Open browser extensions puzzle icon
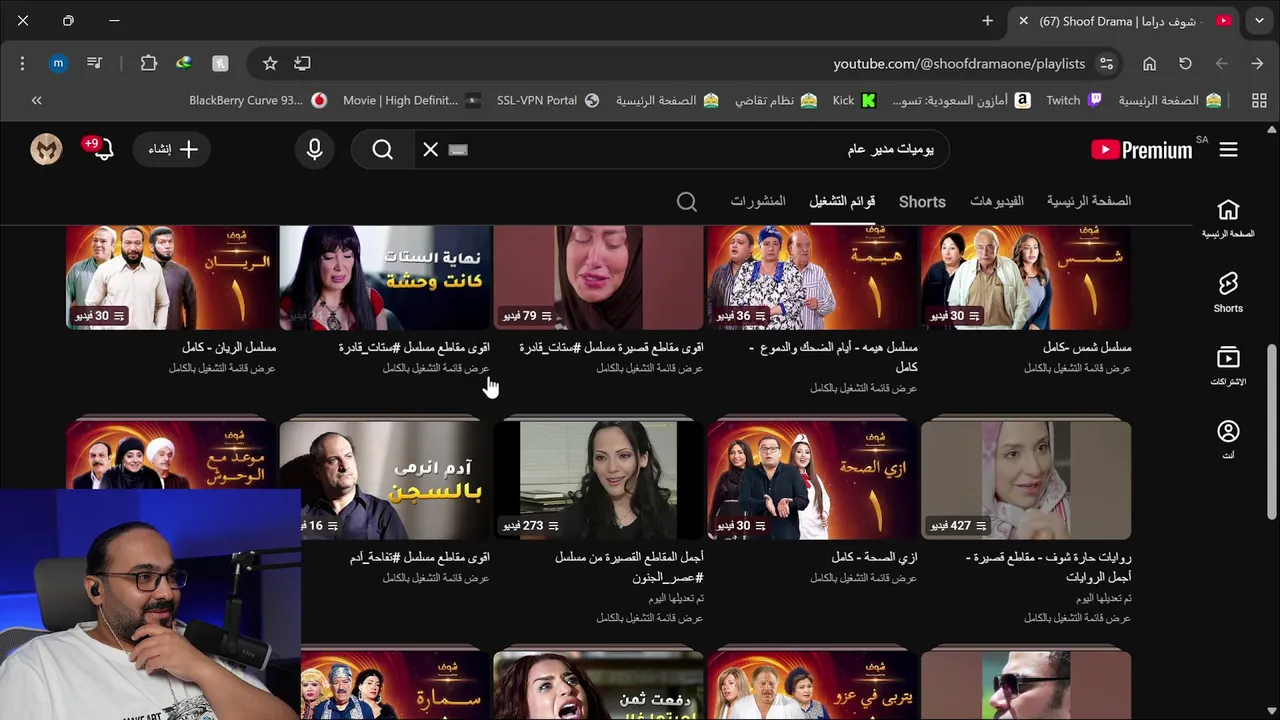Image resolution: width=1280 pixels, height=720 pixels. pos(149,63)
